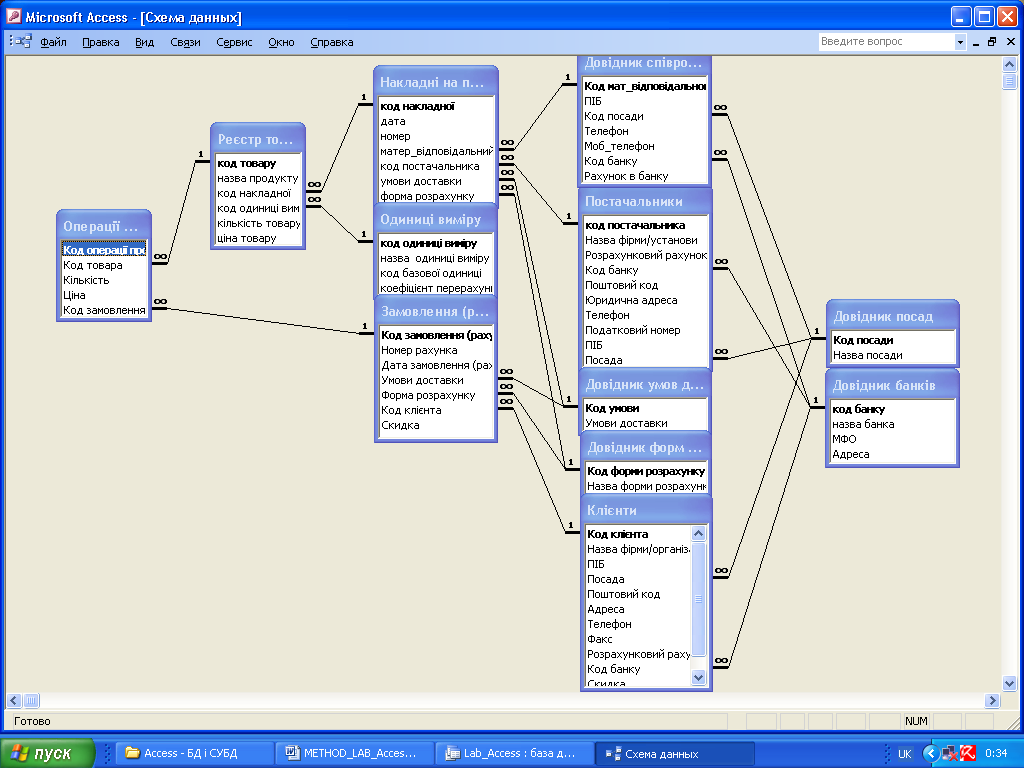Expand the help question dropdown arrow

pos(960,42)
